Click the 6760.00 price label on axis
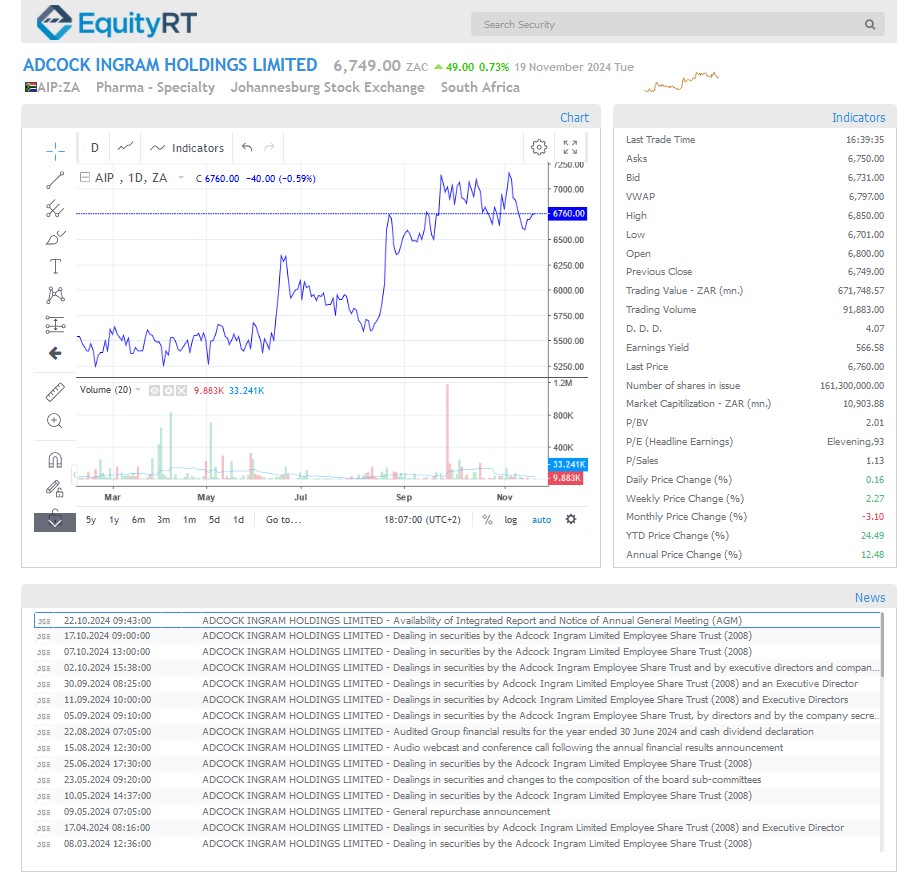 coord(568,214)
